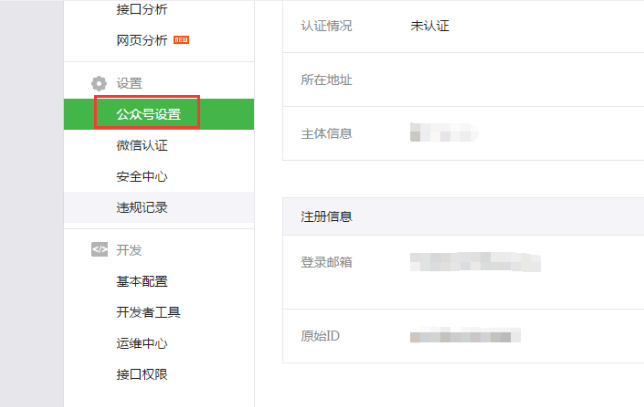Viewport: 644px width, 407px height.
Task: Open 接口权限 sidebar item
Action: coord(142,375)
